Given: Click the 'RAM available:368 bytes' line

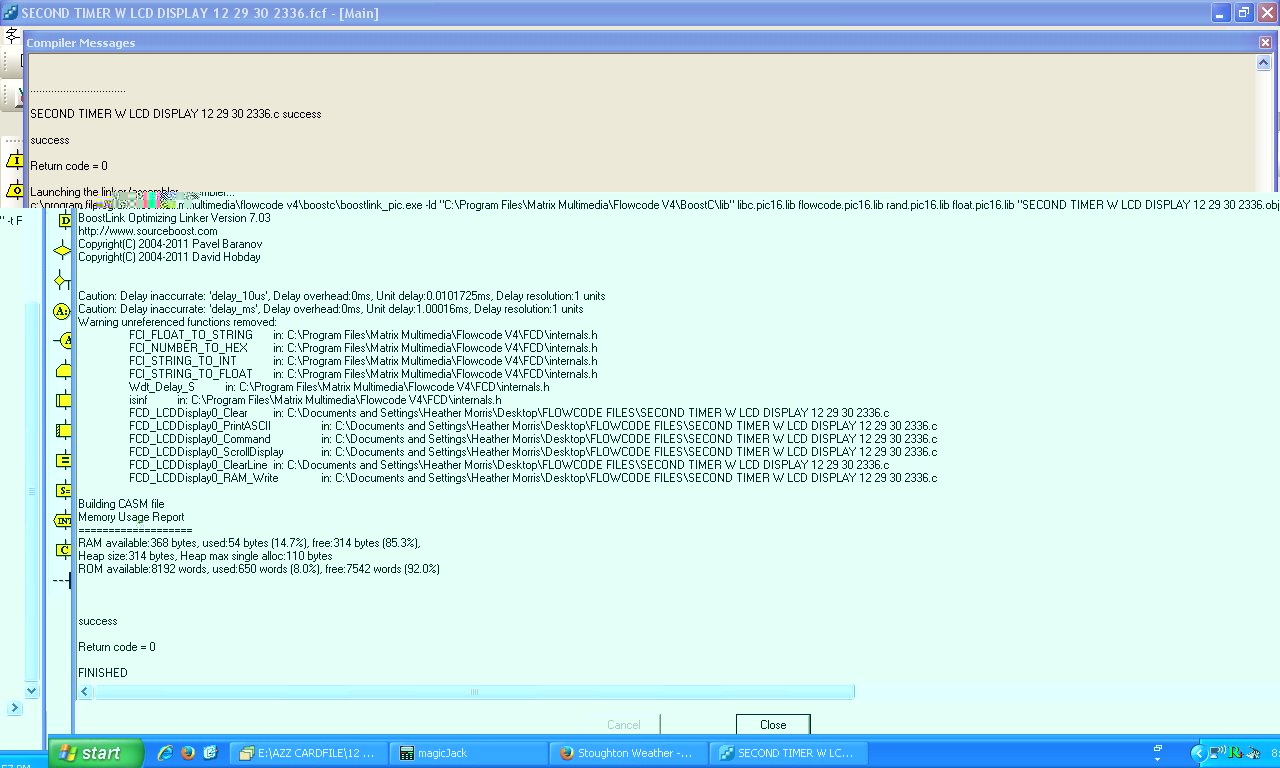Looking at the screenshot, I should [x=249, y=543].
